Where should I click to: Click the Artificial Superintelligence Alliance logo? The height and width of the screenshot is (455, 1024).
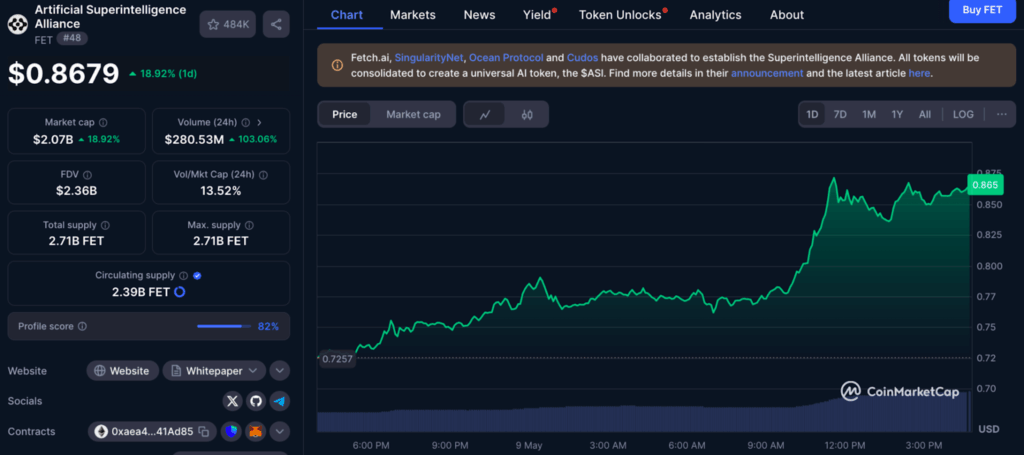tap(16, 24)
